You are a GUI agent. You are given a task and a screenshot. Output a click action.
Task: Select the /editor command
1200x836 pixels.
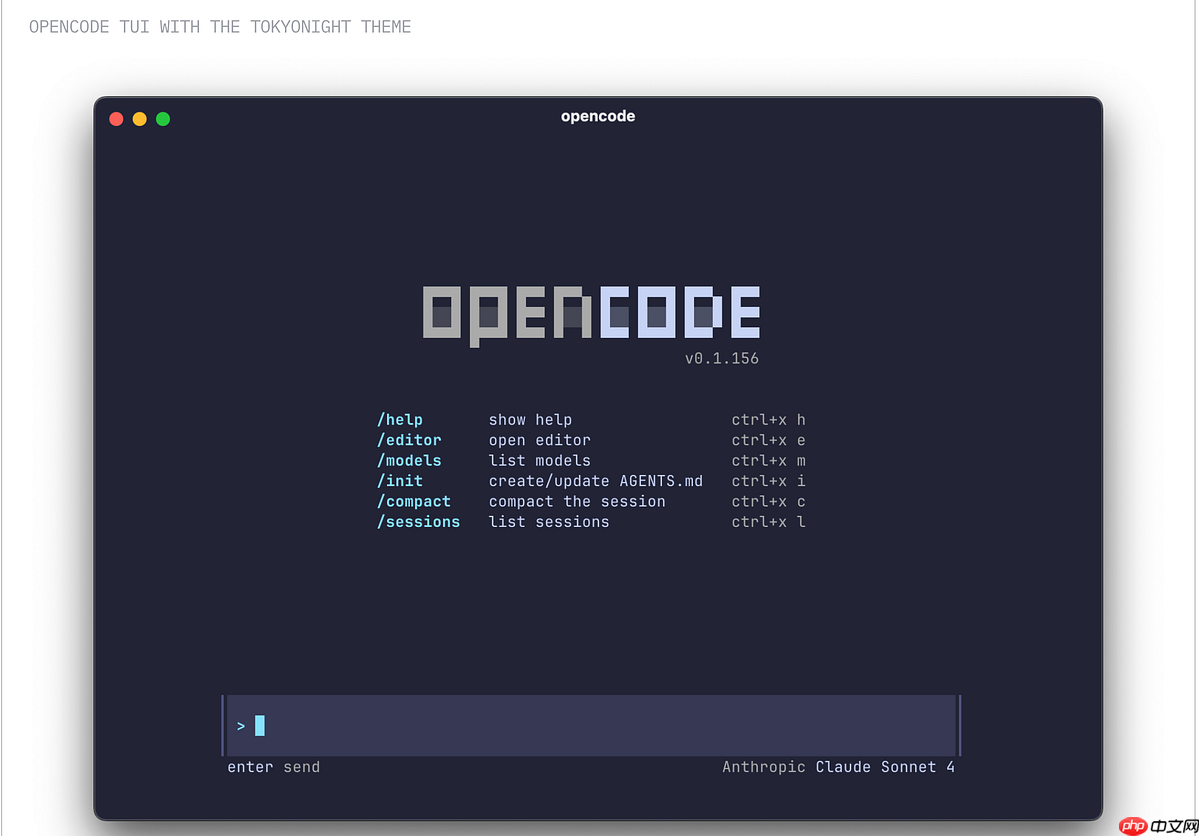click(409, 440)
